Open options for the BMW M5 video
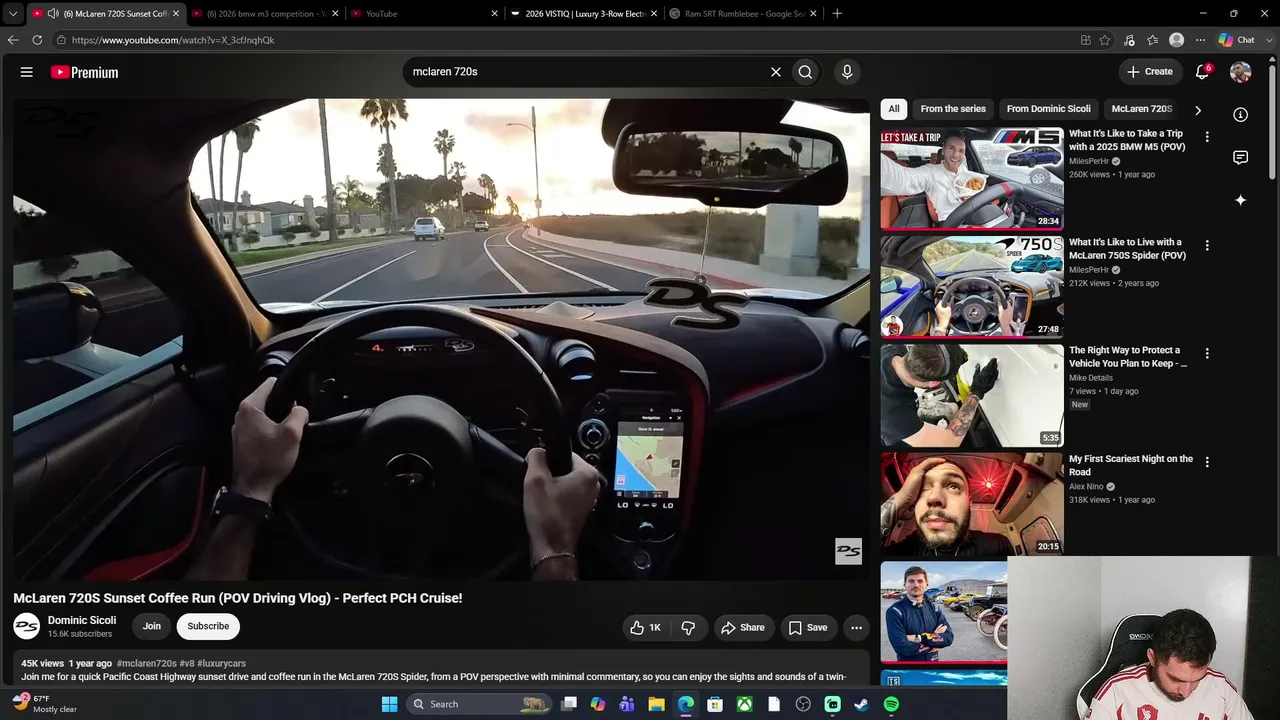Viewport: 1280px width, 720px height. tap(1207, 137)
